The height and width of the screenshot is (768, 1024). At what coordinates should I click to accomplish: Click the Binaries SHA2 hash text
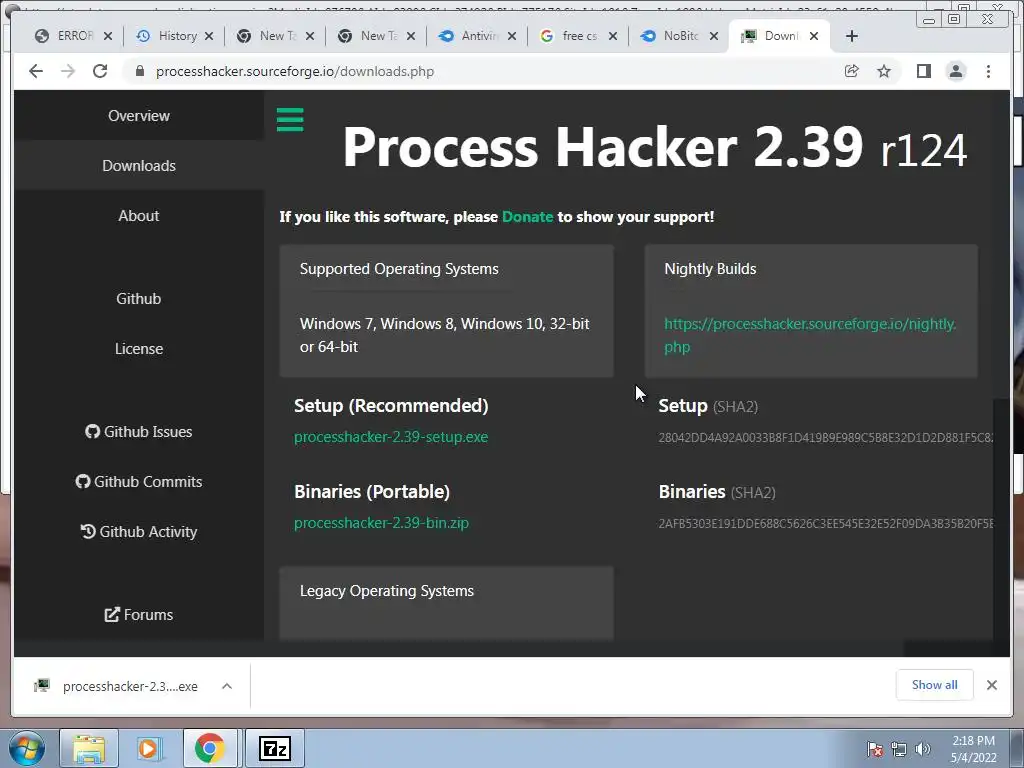825,524
